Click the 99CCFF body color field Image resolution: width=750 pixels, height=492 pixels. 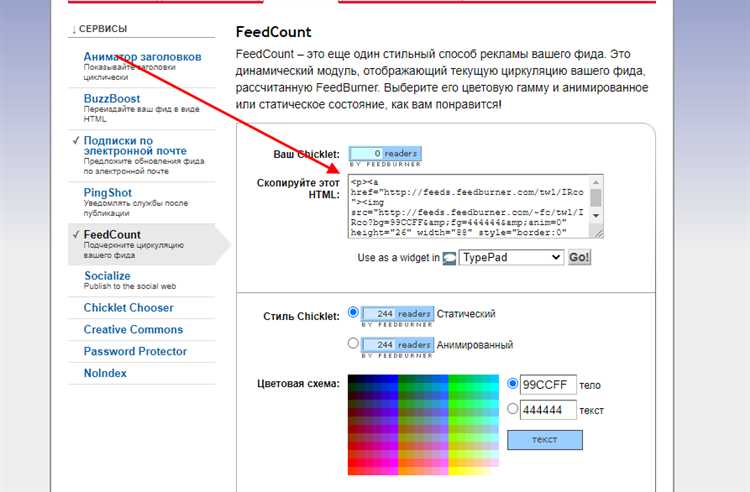click(x=548, y=384)
